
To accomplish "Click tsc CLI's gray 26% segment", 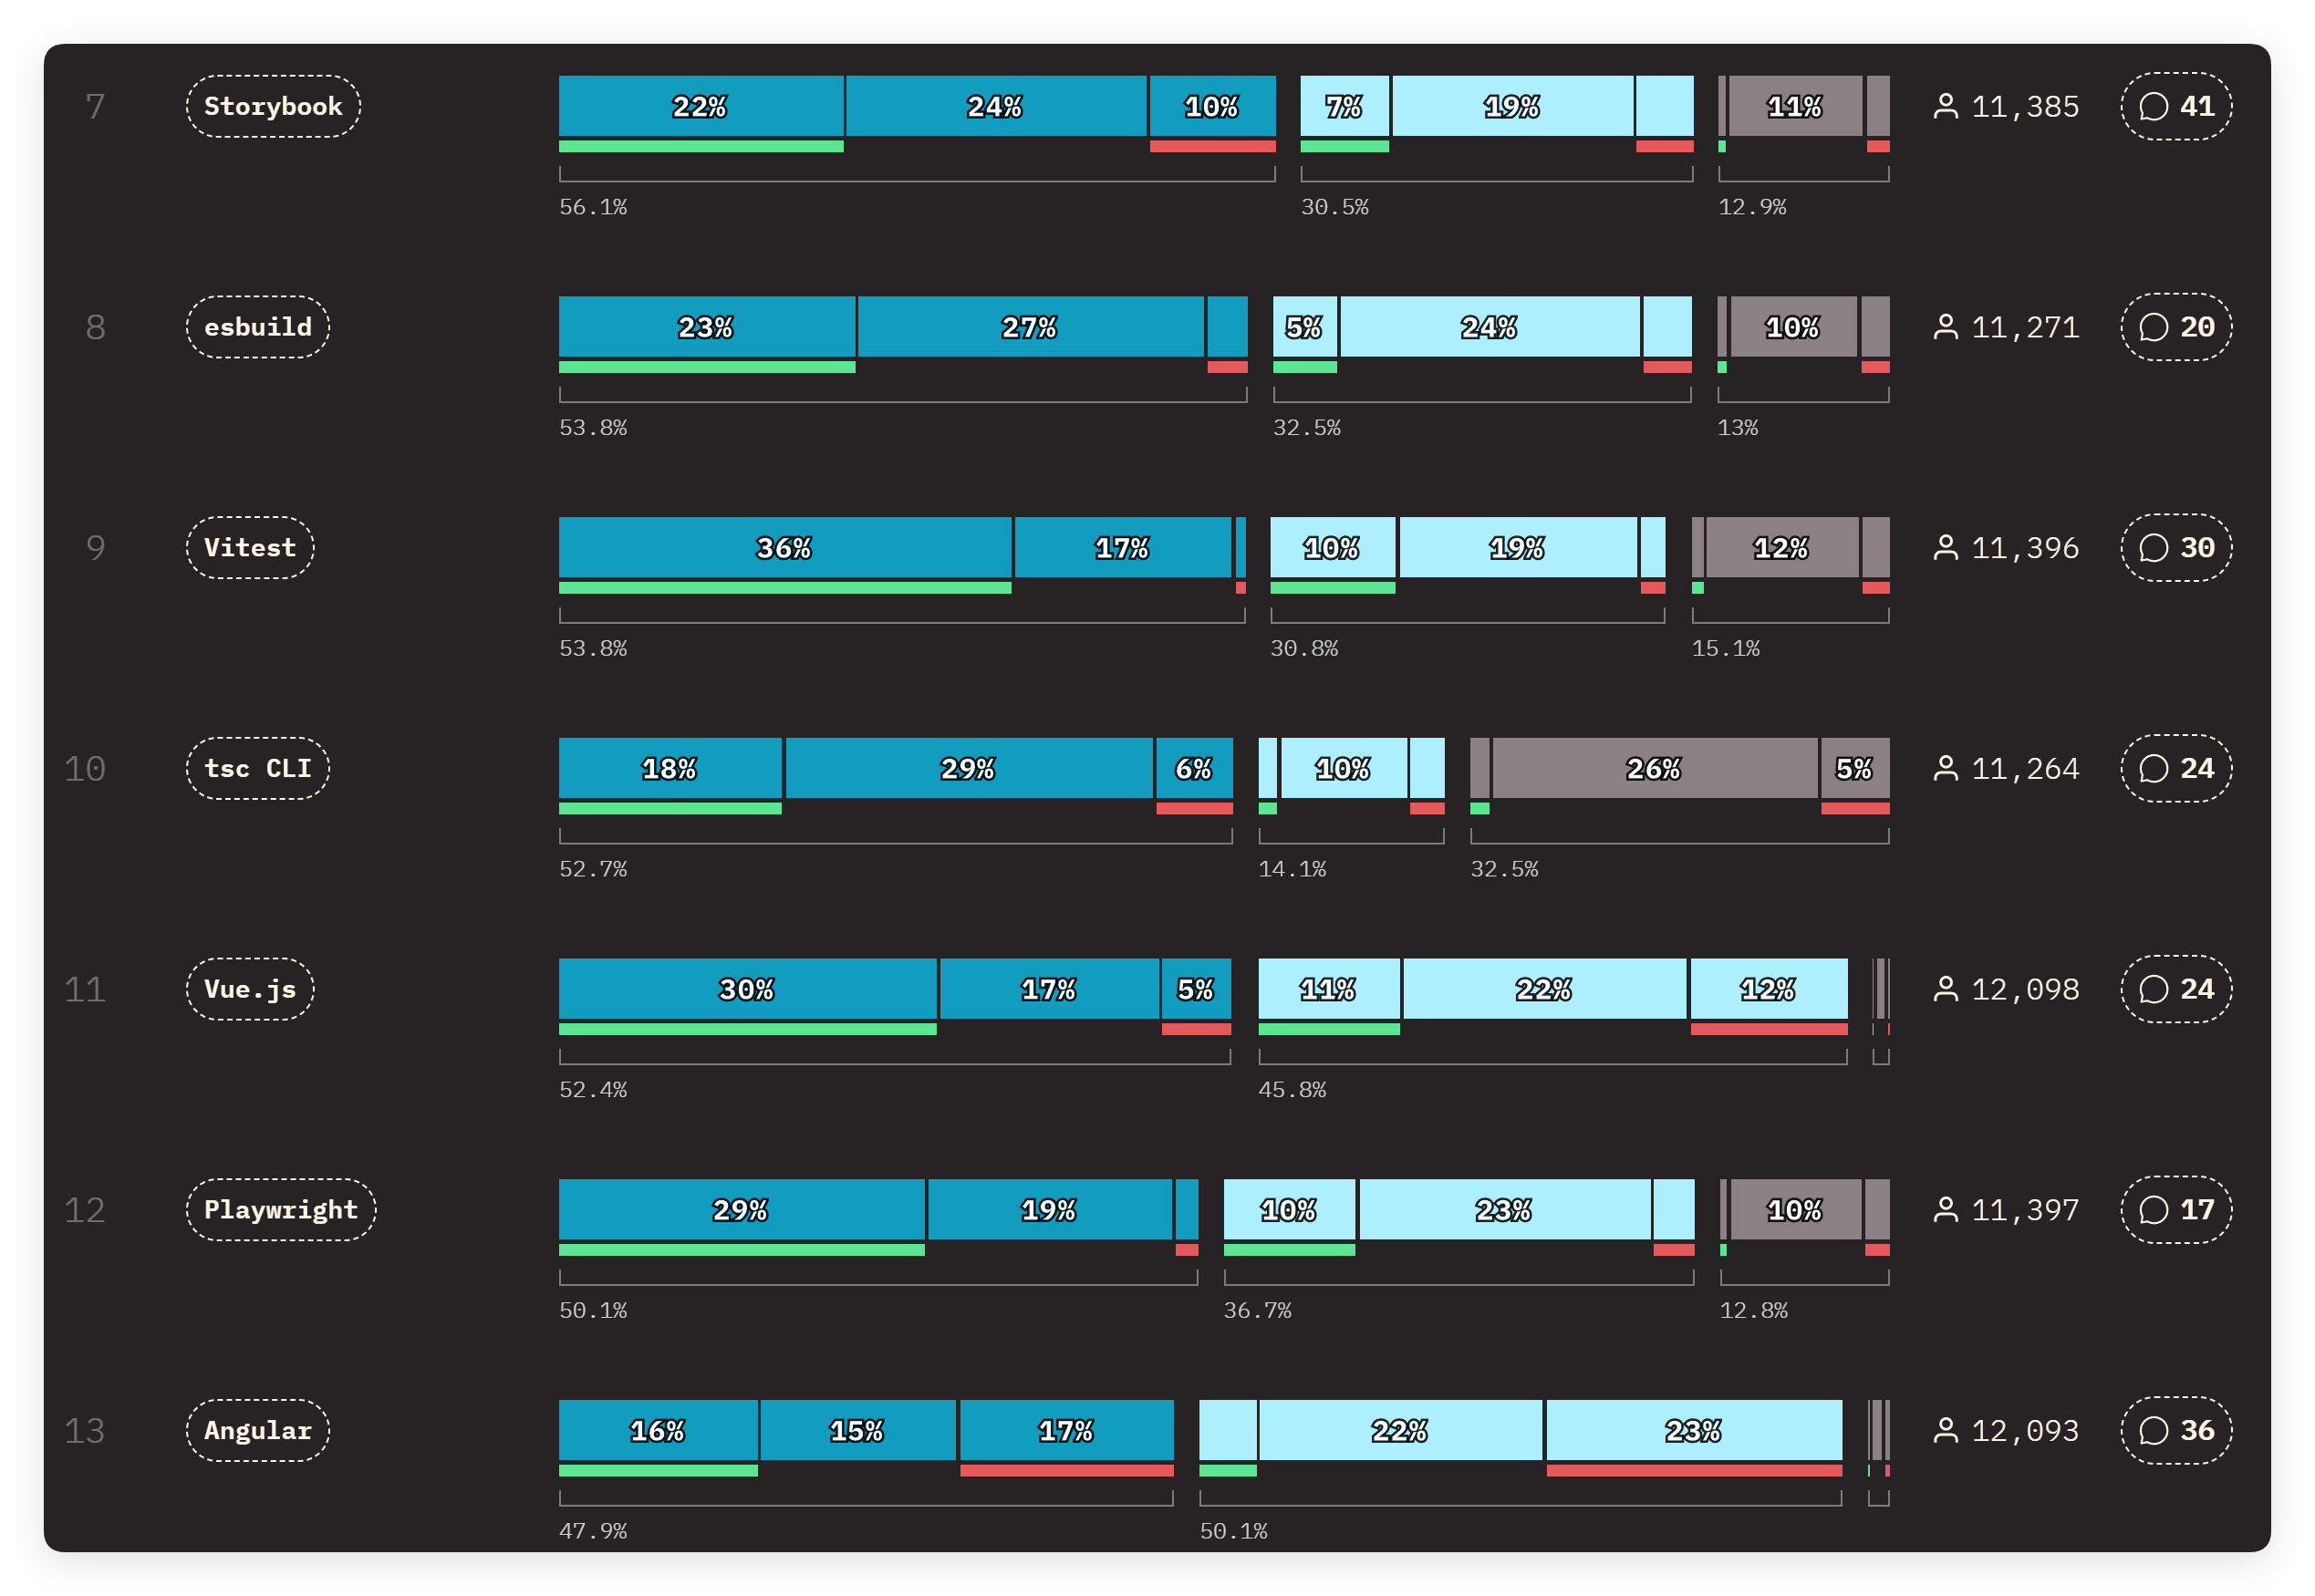I will [x=1653, y=768].
